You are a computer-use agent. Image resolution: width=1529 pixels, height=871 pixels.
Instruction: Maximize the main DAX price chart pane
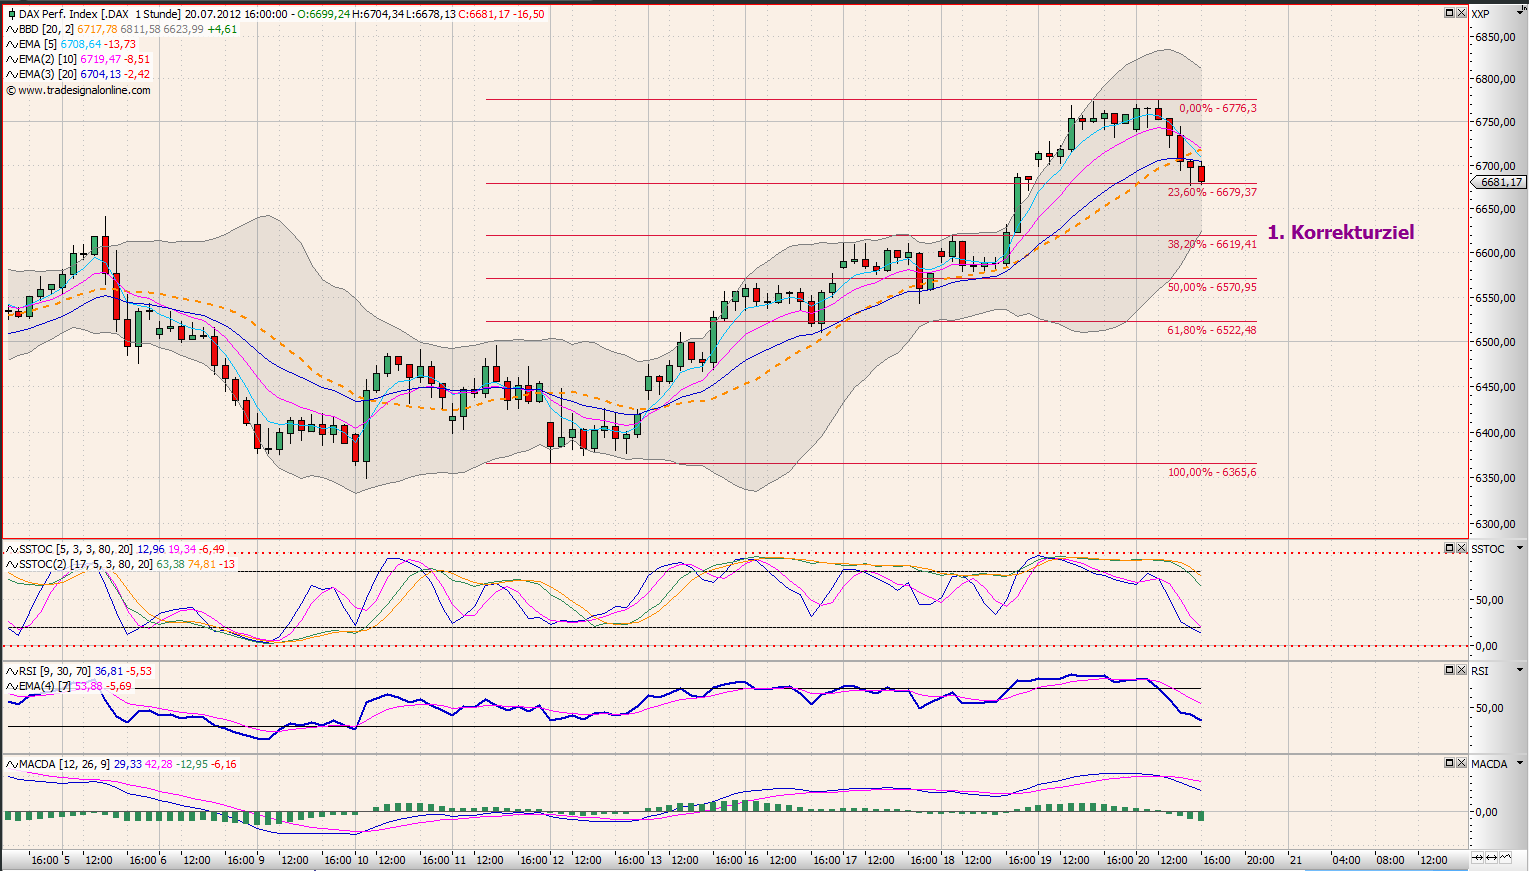tap(1449, 13)
